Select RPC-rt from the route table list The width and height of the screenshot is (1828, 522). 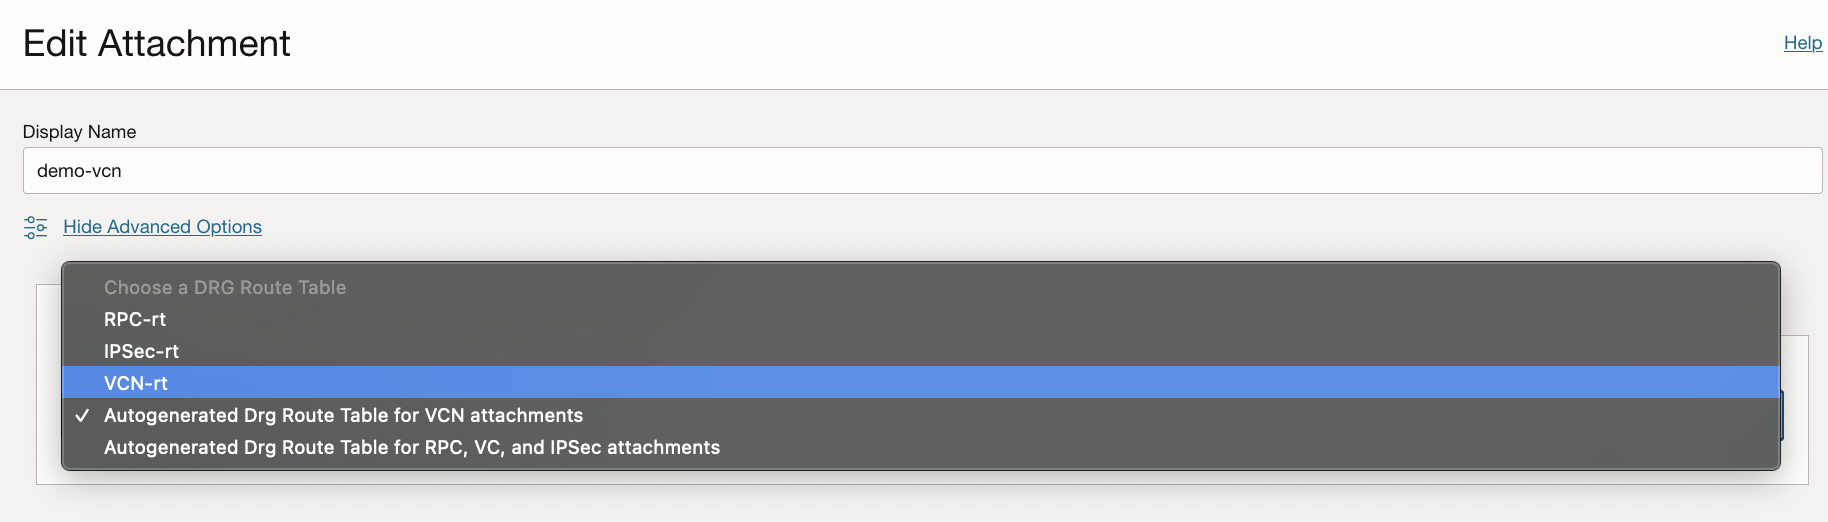click(135, 319)
